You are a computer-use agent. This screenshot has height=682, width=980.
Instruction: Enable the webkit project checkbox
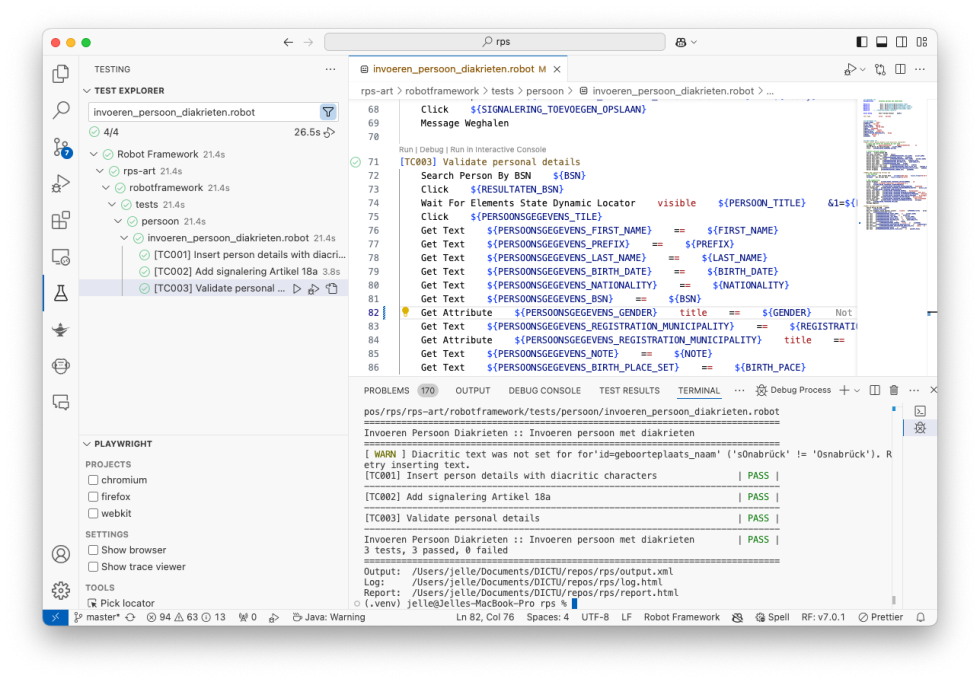click(93, 514)
